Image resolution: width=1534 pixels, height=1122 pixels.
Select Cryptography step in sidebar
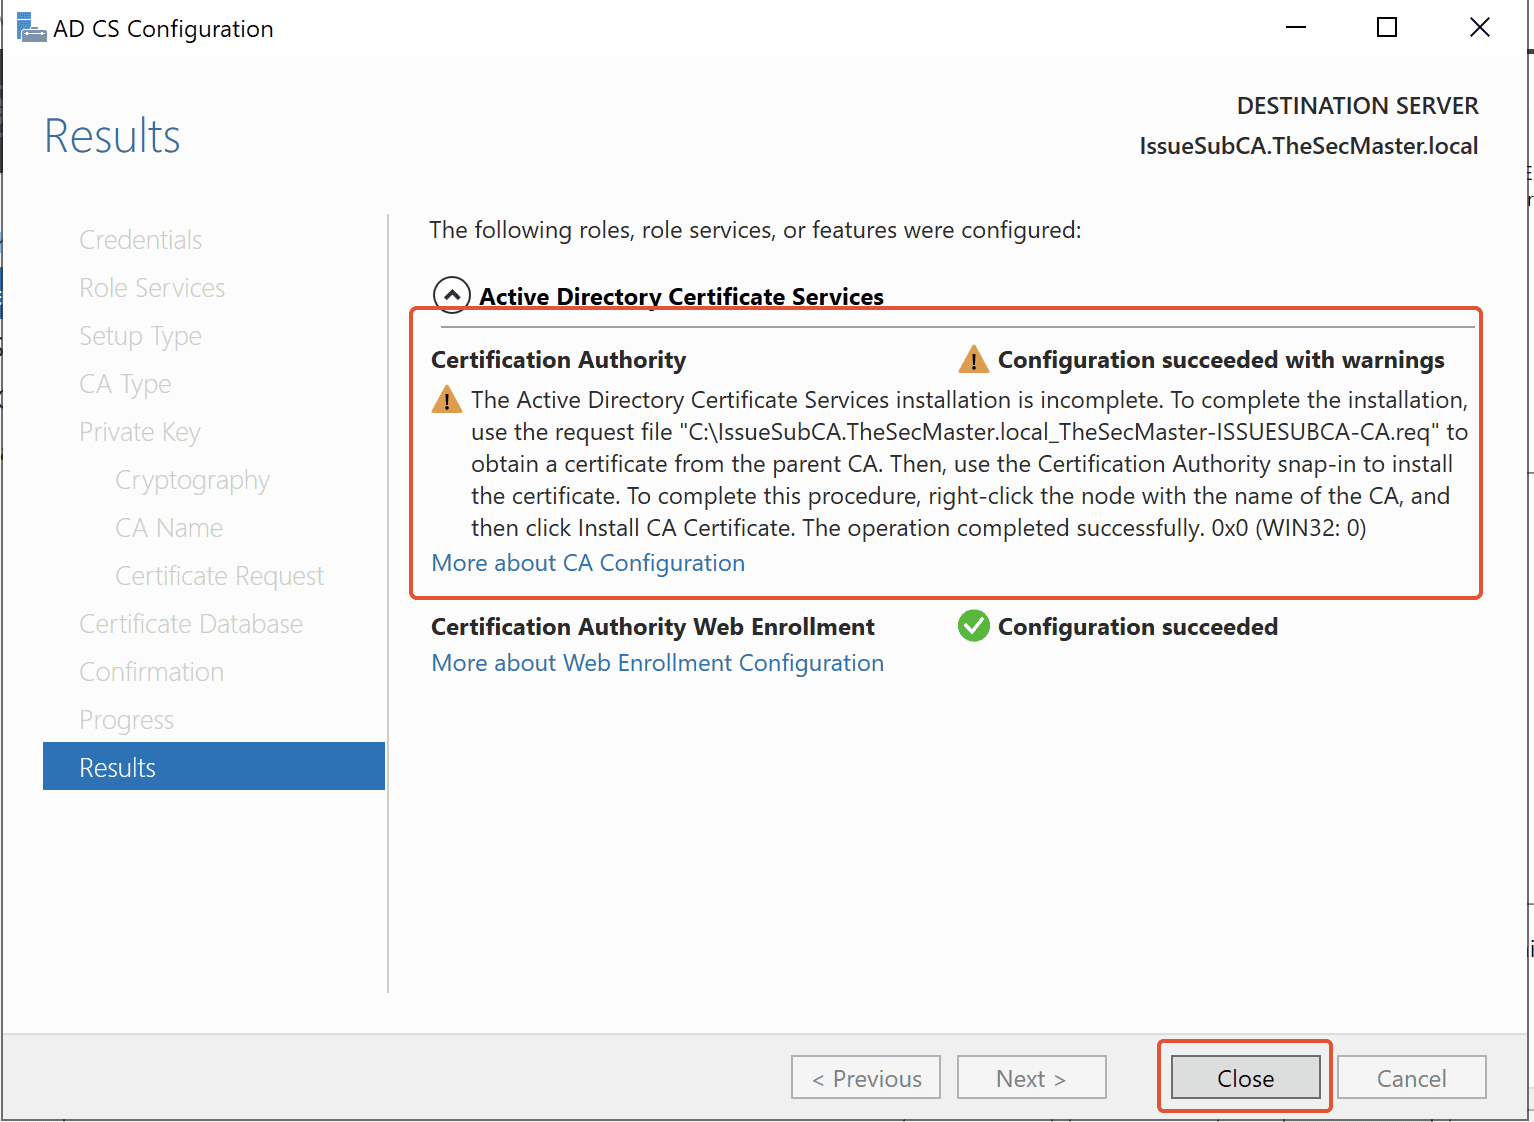tap(193, 480)
